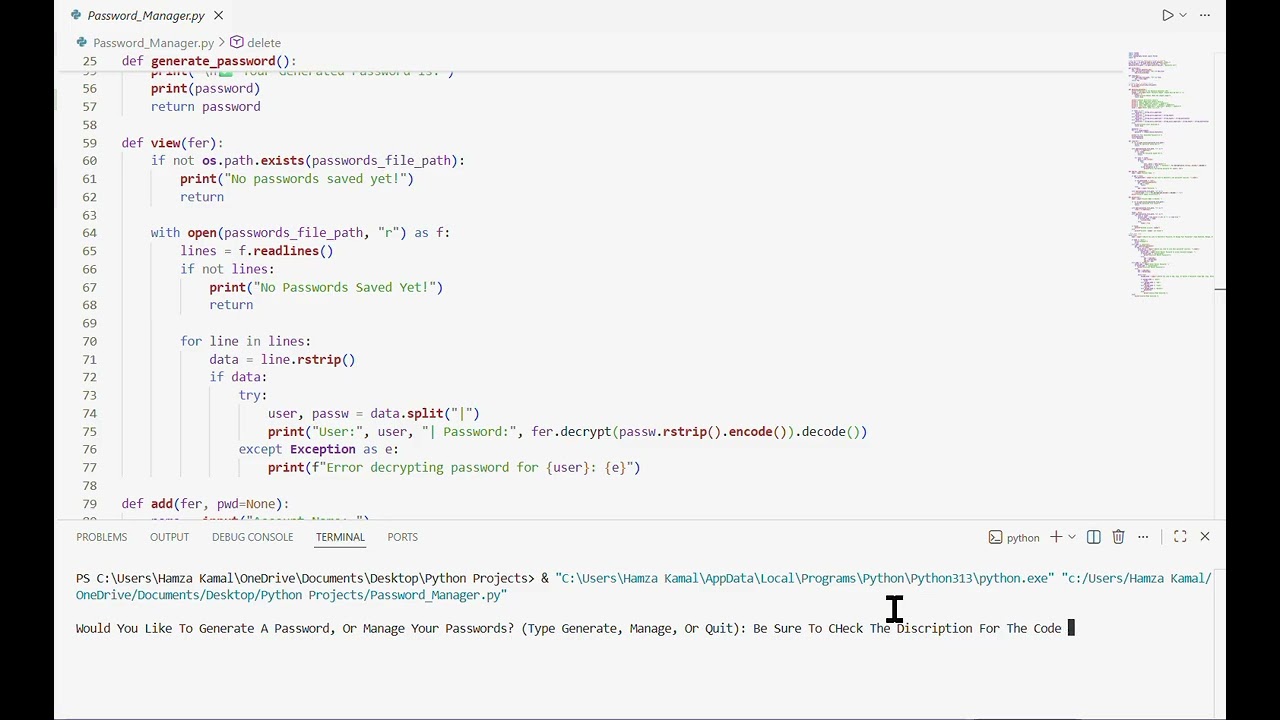The width and height of the screenshot is (1280, 720).
Task: Click the code minimap overview
Action: coord(1168,175)
